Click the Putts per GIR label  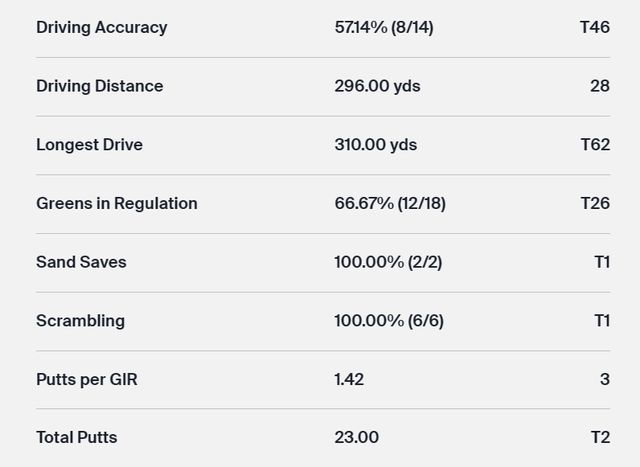tap(87, 379)
